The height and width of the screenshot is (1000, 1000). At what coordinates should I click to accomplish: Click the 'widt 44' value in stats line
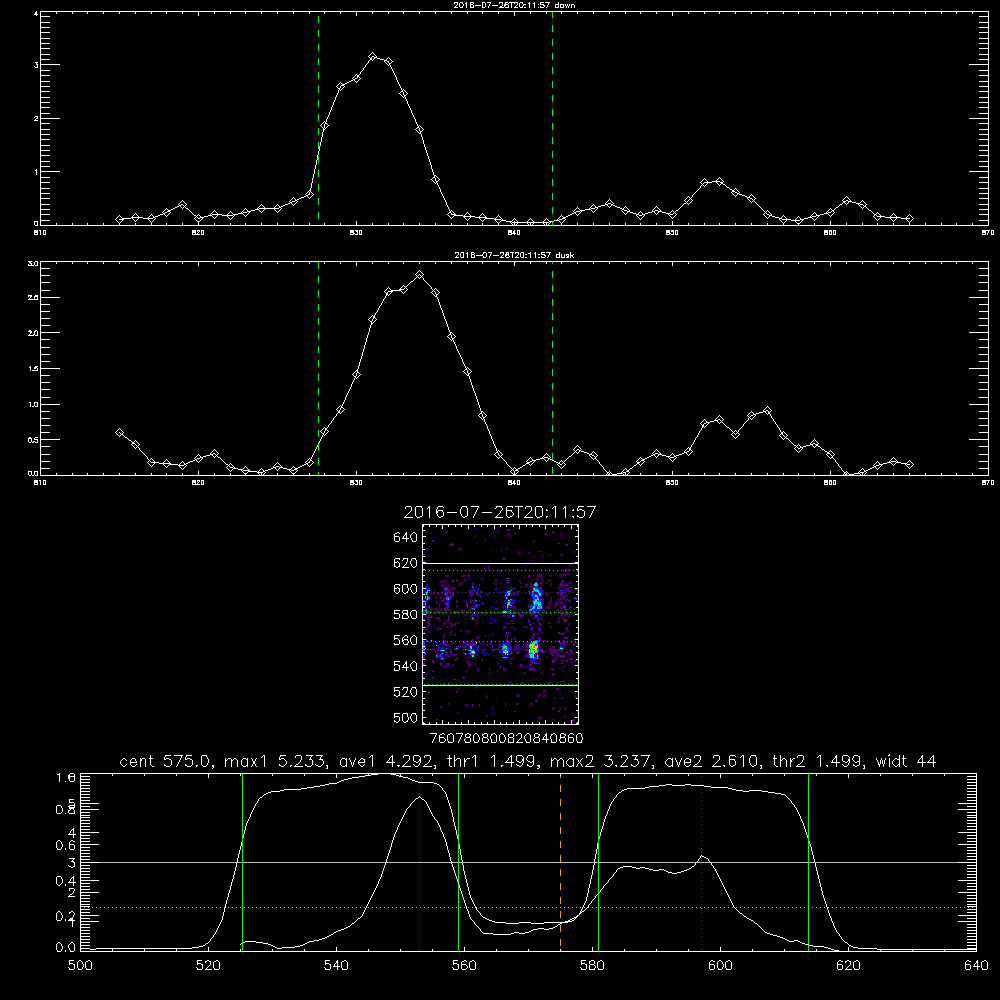point(906,761)
